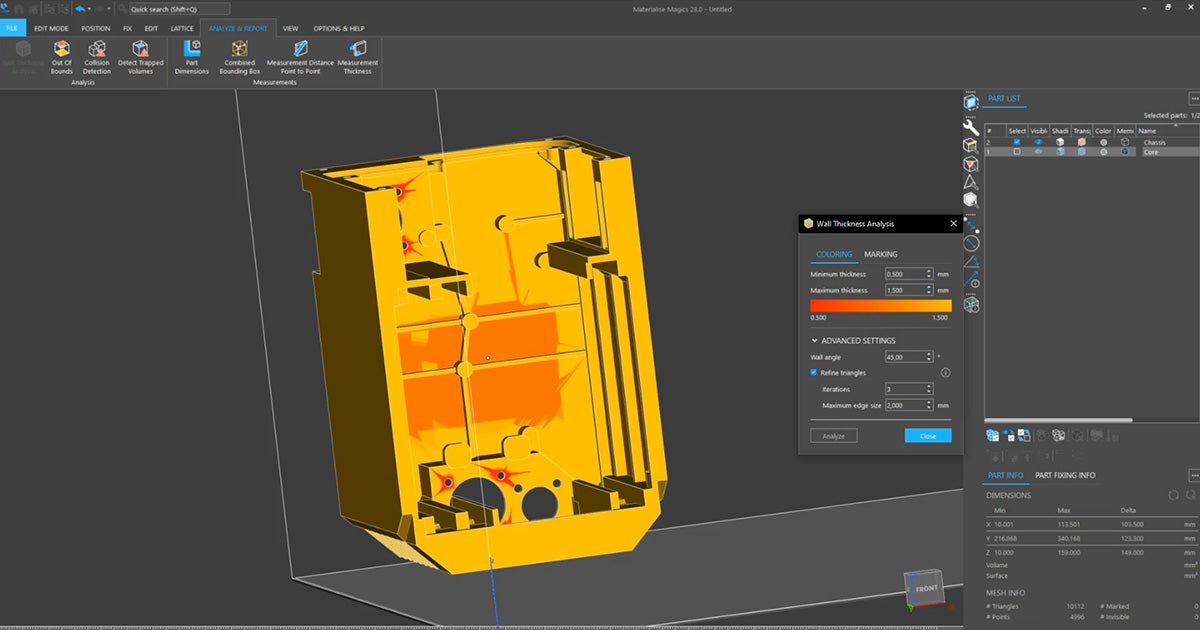Viewport: 1200px width, 630px height.
Task: Collapse the Advanced Settings section
Action: click(x=814, y=340)
